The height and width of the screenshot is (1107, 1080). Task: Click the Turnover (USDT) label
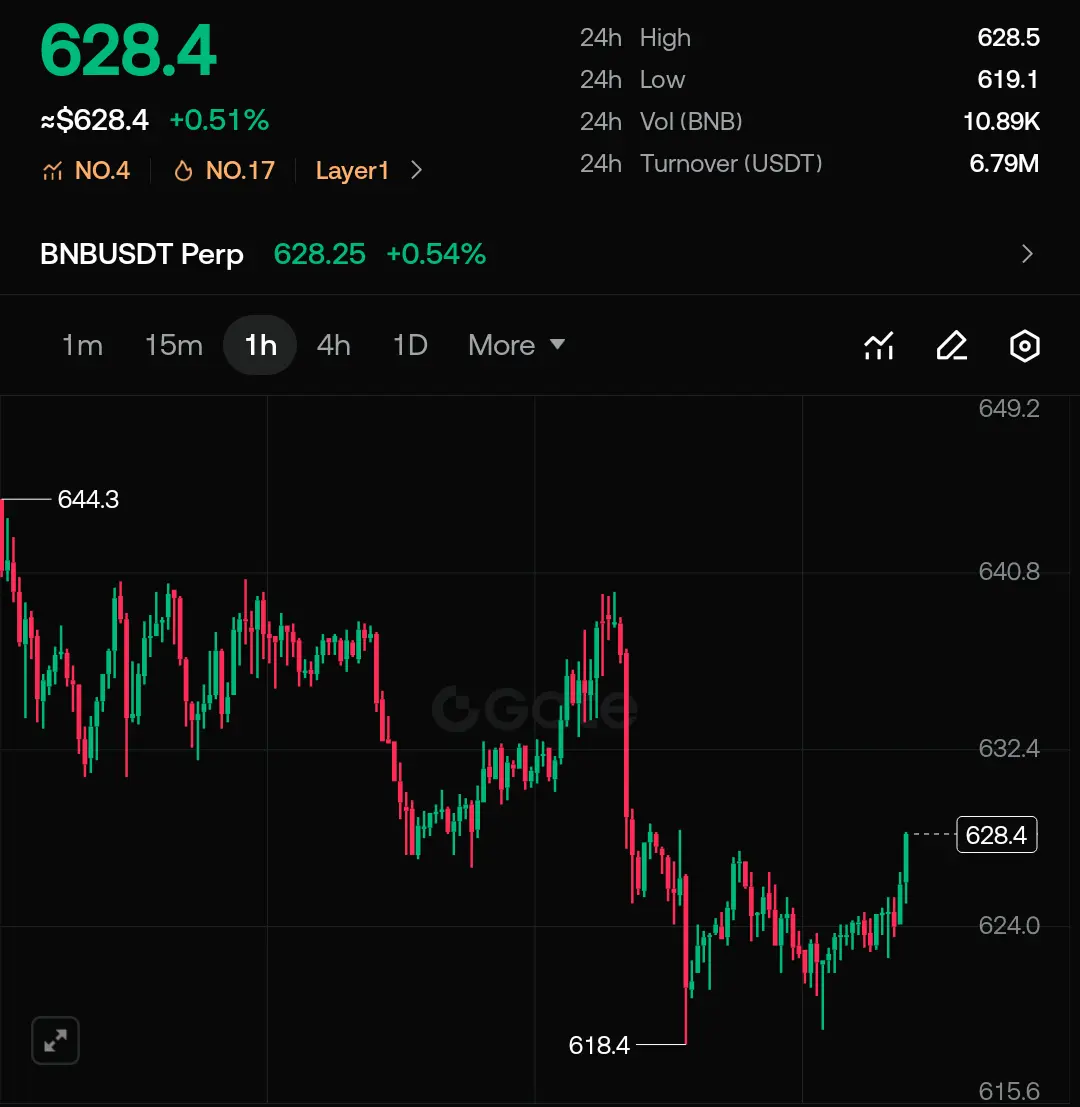pyautogui.click(x=731, y=164)
